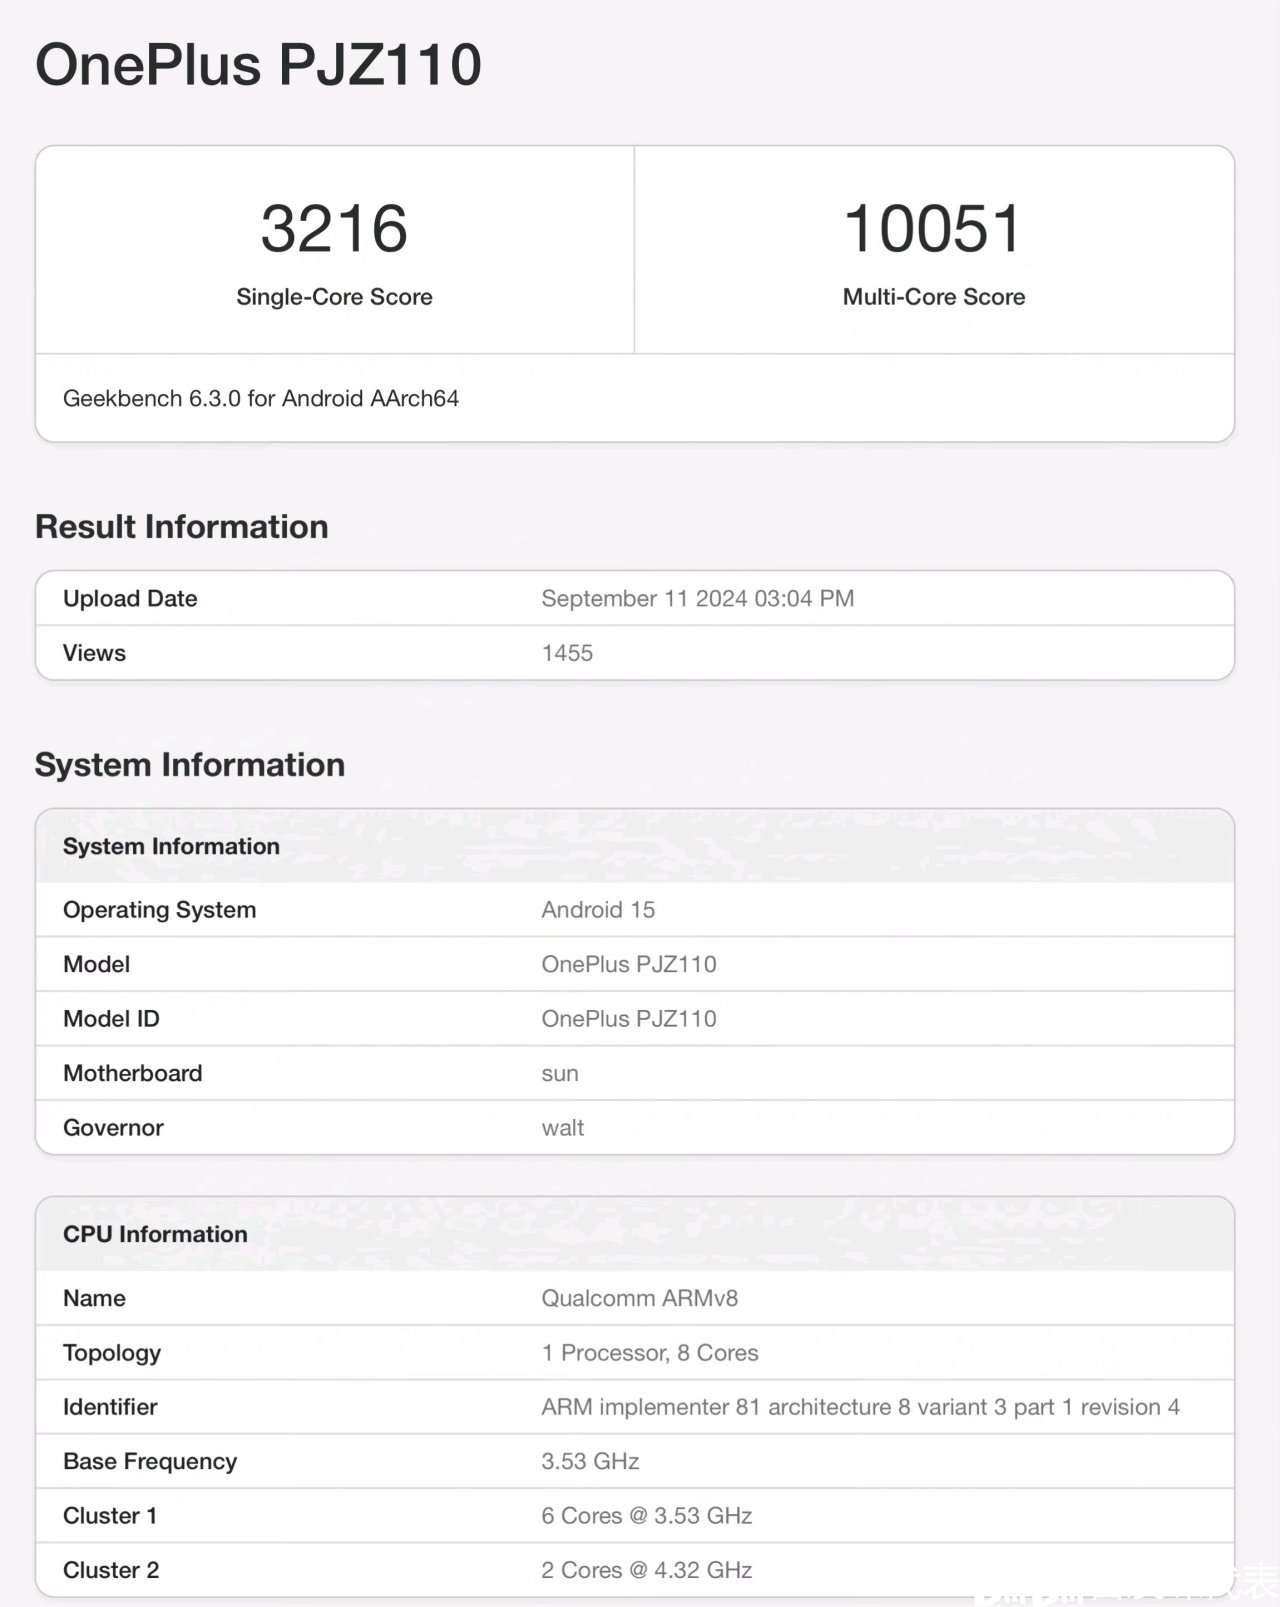Click the Single-Core Score label

click(x=334, y=297)
